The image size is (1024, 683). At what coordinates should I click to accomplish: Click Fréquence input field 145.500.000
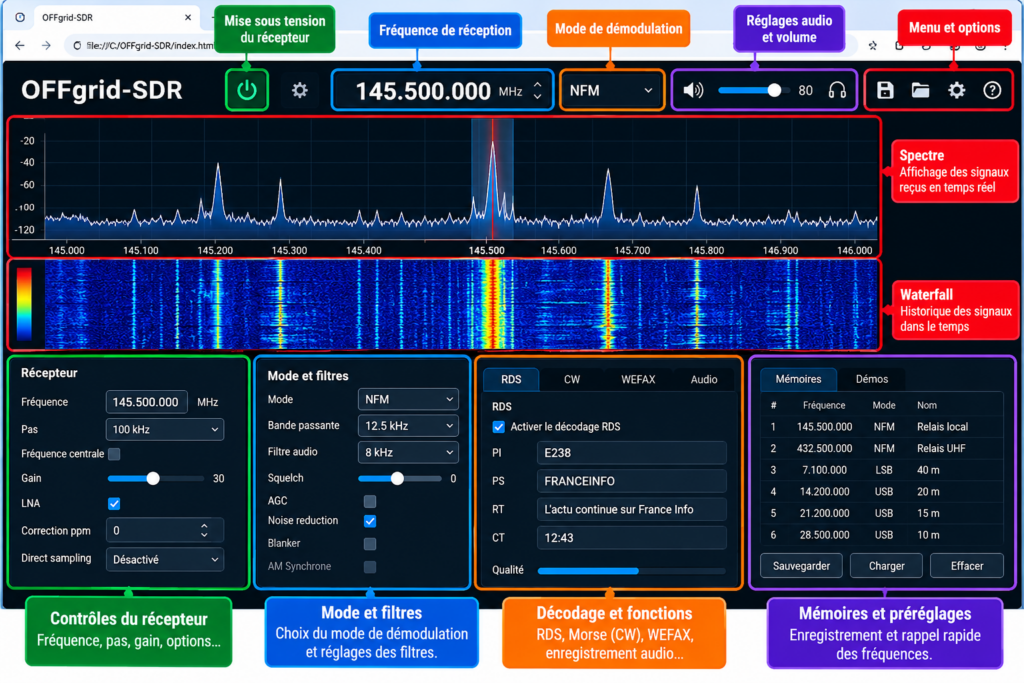(146, 402)
